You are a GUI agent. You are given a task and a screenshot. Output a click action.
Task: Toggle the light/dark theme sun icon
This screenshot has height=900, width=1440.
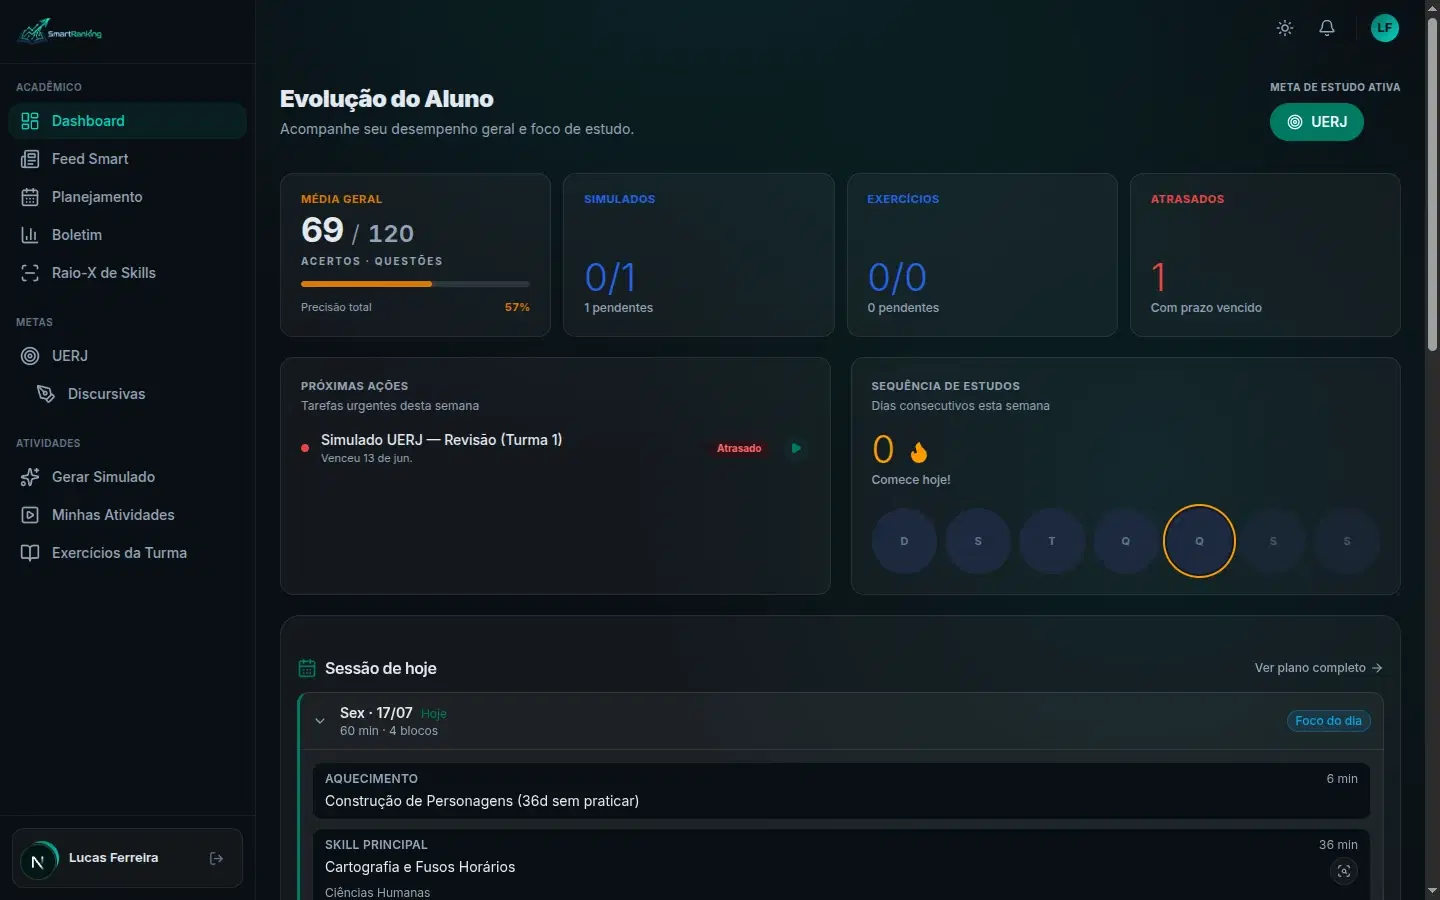pyautogui.click(x=1285, y=28)
